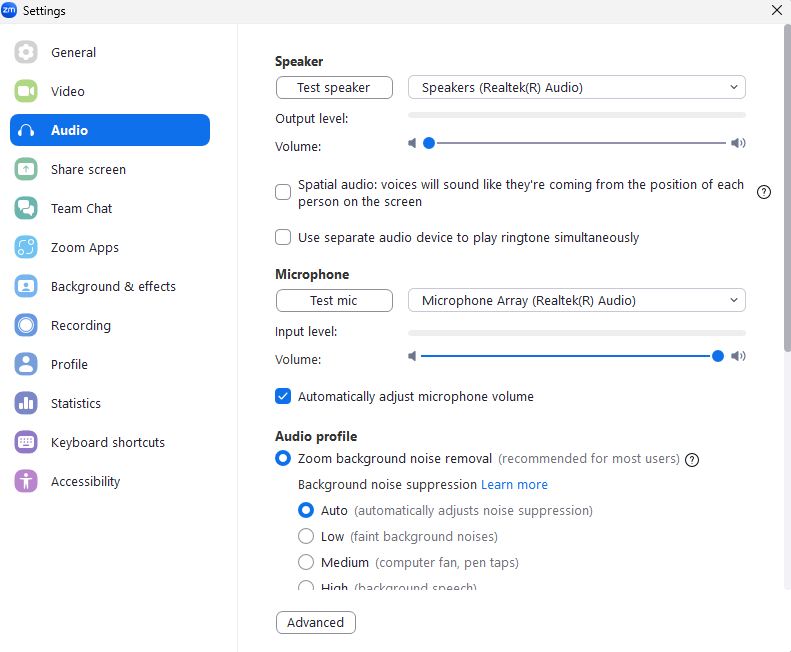Switch to Share screen settings
Screen dimensions: 791x652
click(x=110, y=169)
